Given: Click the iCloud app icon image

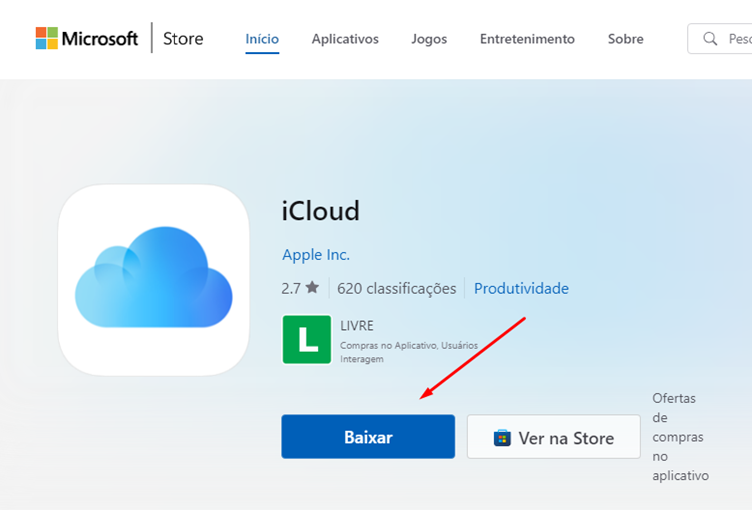Looking at the screenshot, I should (153, 280).
